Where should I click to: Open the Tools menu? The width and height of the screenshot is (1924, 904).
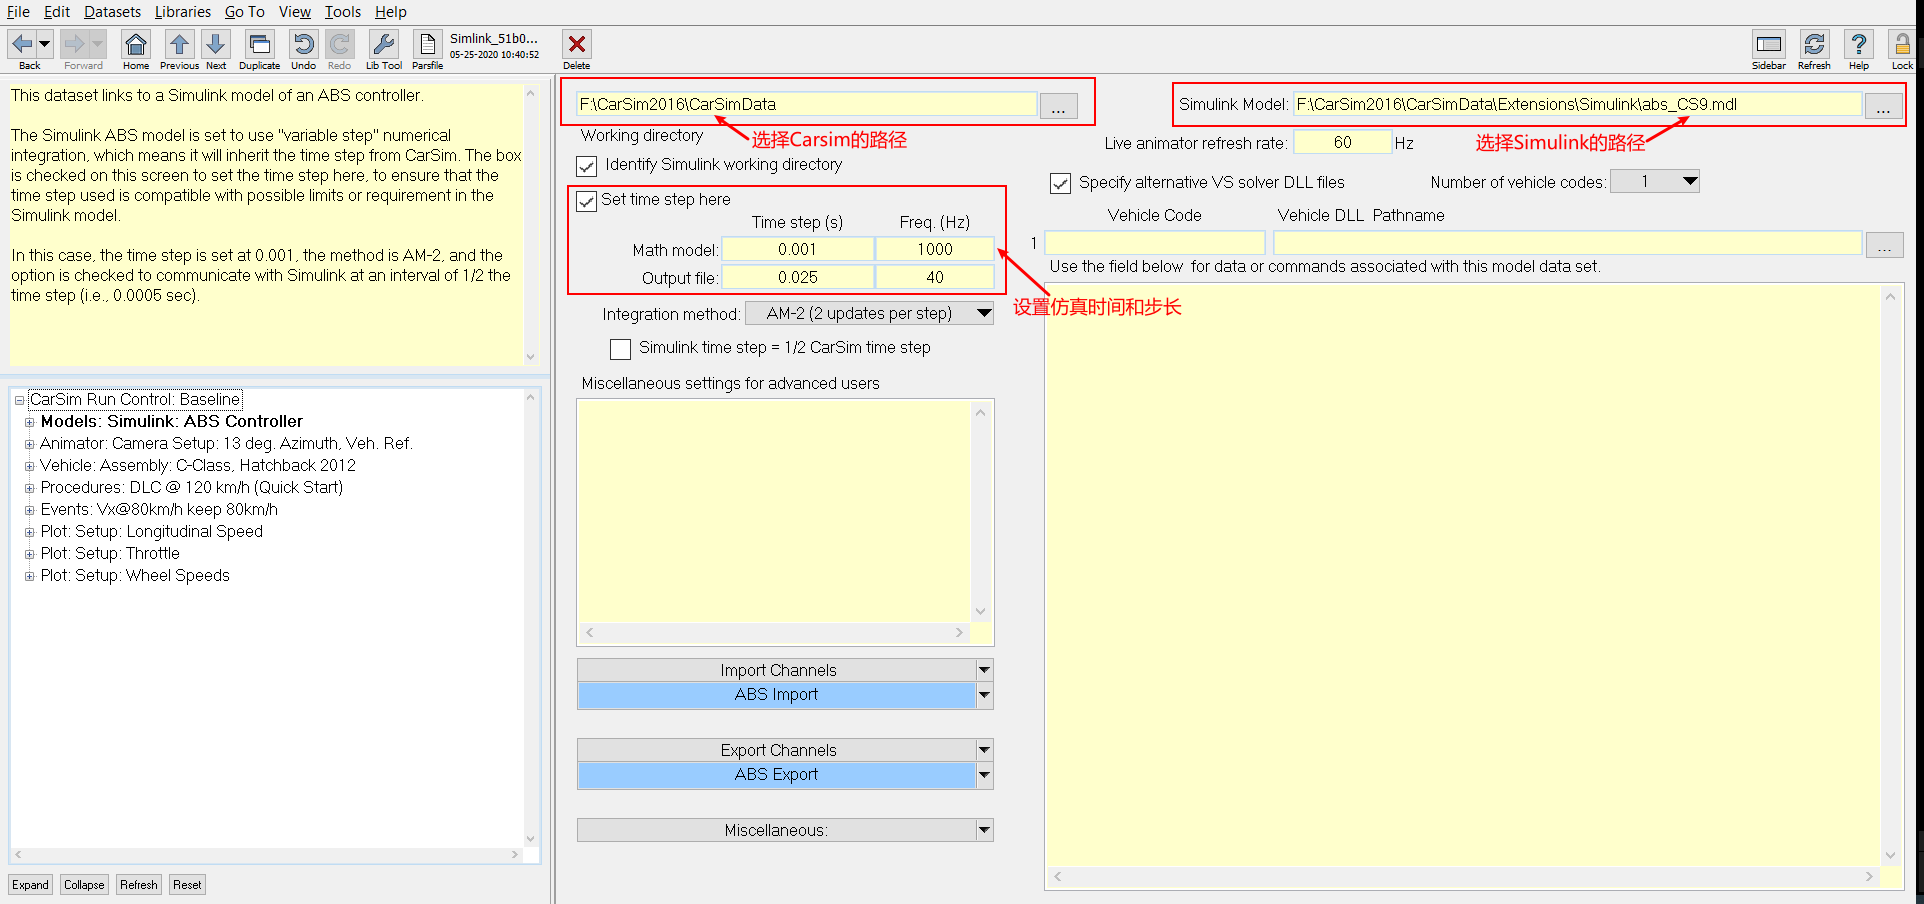(343, 12)
